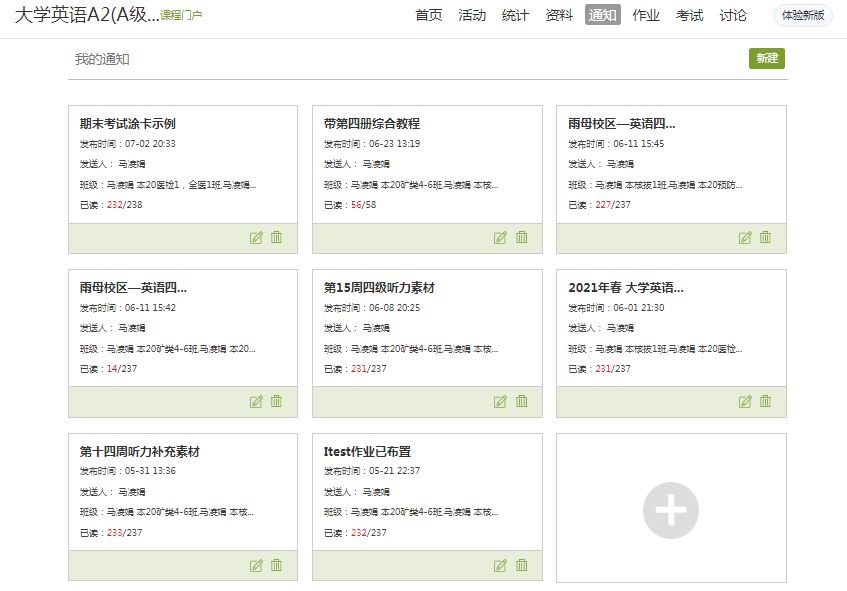Edit the Itest作业已布置 notification

(x=500, y=566)
